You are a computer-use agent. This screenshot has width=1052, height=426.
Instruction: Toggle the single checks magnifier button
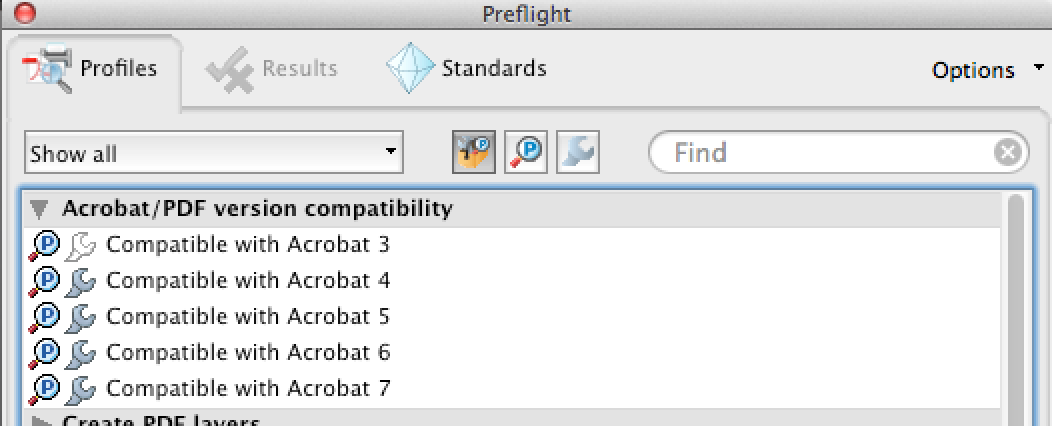[526, 152]
